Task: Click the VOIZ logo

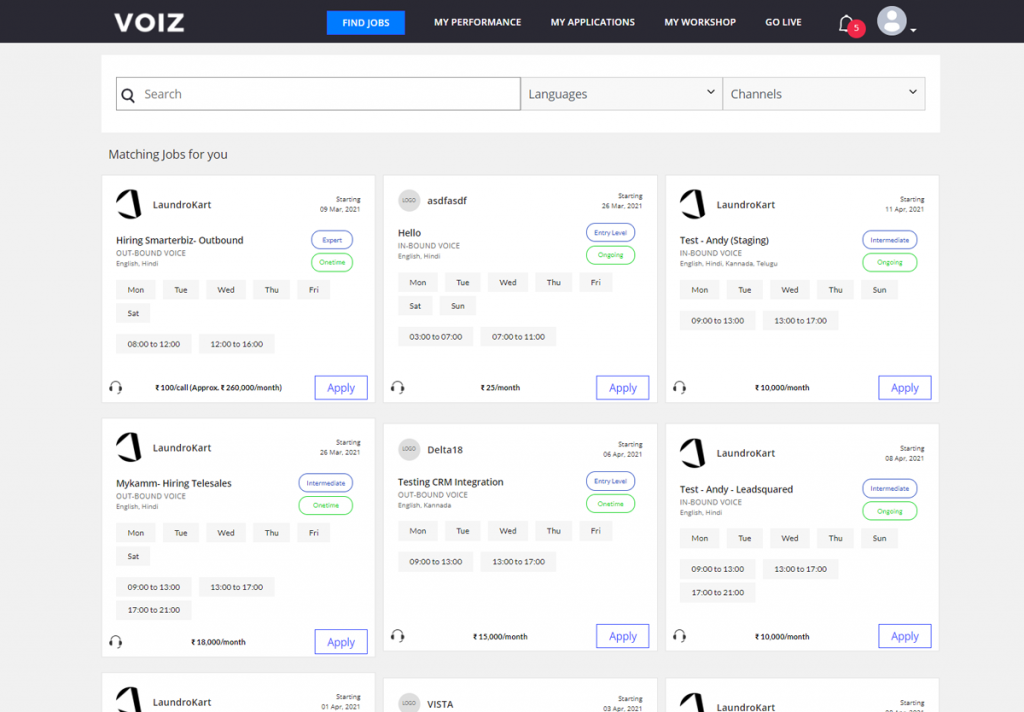Action: tap(149, 22)
